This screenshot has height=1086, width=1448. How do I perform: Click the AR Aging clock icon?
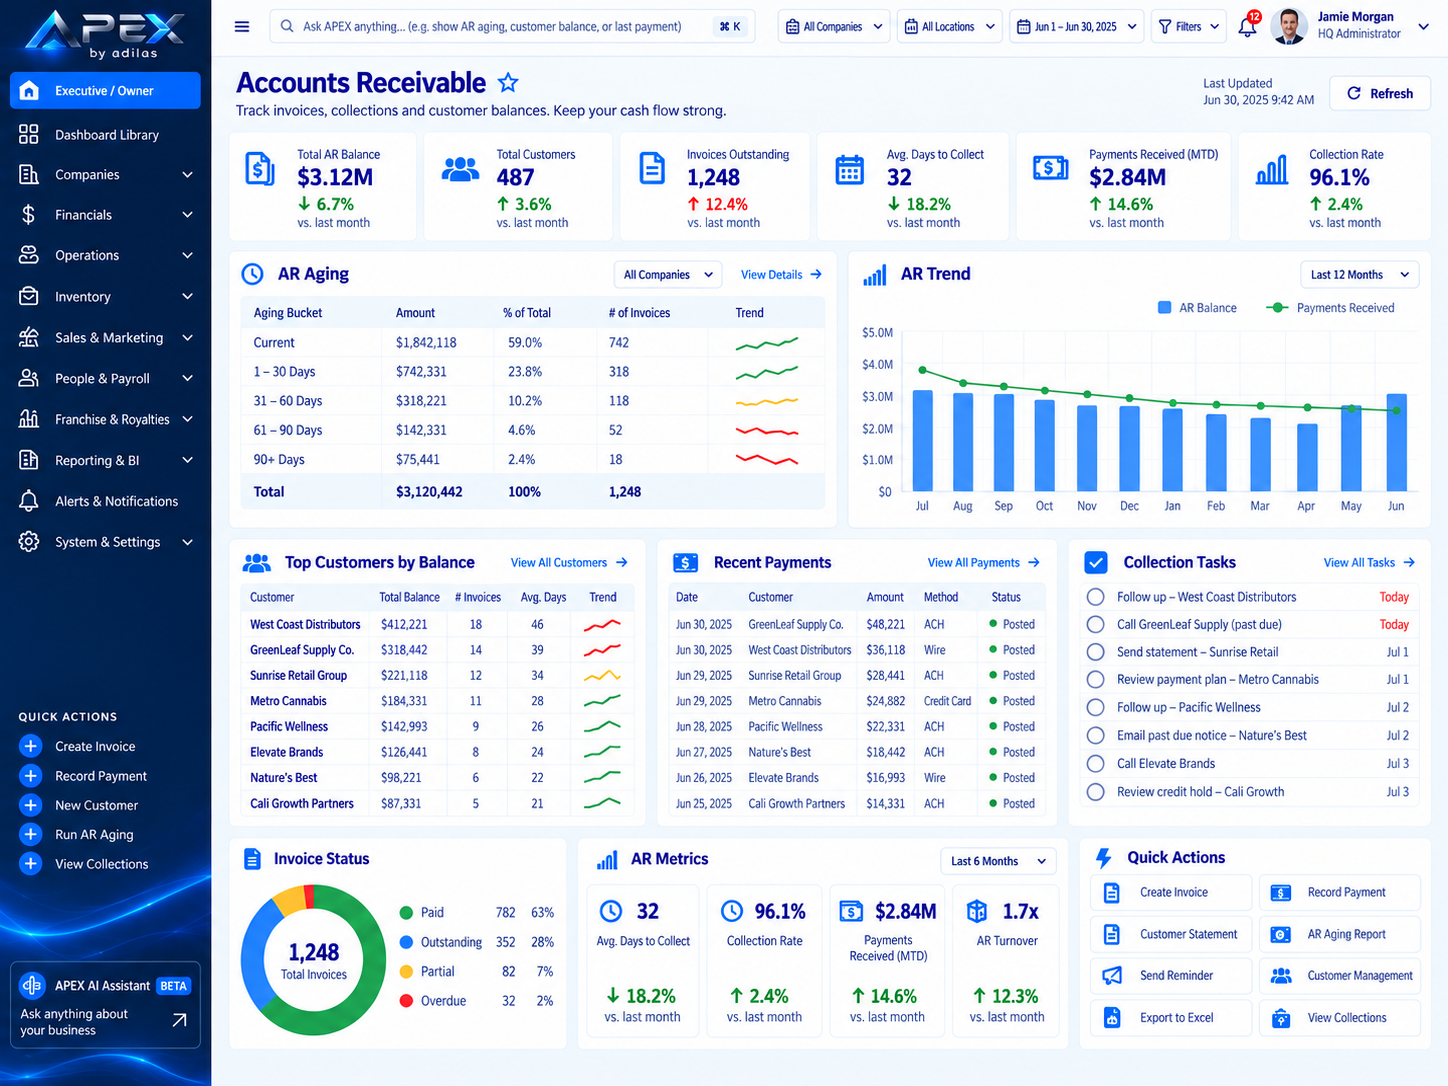pyautogui.click(x=253, y=274)
